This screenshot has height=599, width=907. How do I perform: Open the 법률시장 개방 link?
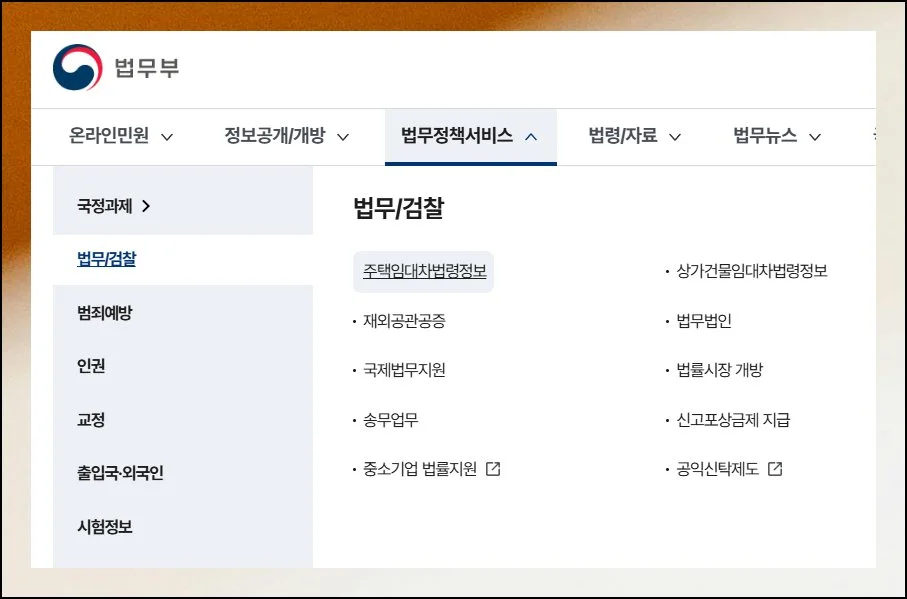[x=719, y=370]
